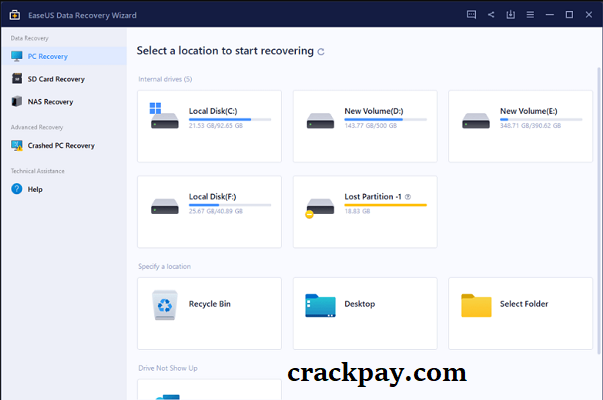The image size is (603, 400).
Task: Click the '348.71 GB/390.62 GB' size text
Action: click(530, 126)
